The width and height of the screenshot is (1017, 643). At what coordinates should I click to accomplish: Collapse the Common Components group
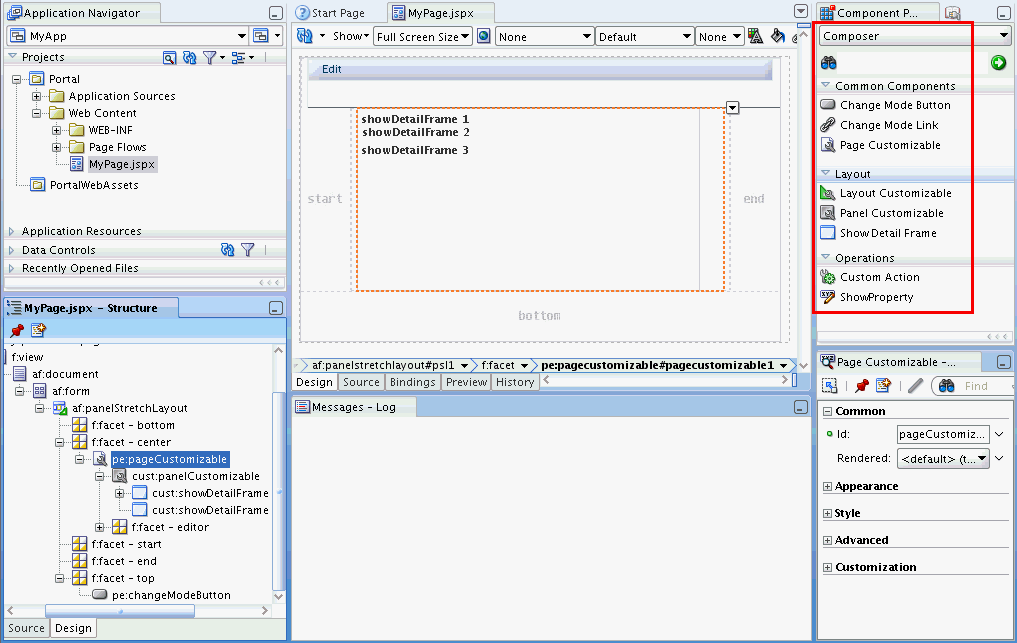826,86
